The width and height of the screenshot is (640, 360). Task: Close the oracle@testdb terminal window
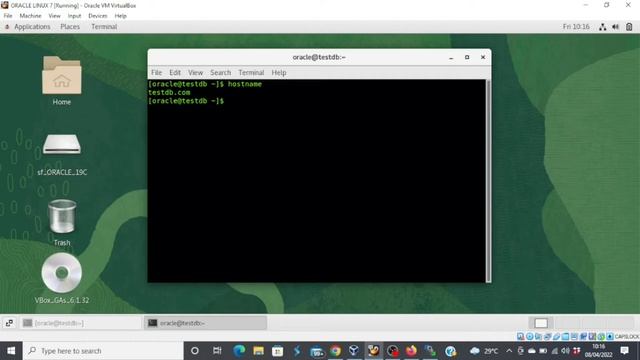[x=483, y=58]
